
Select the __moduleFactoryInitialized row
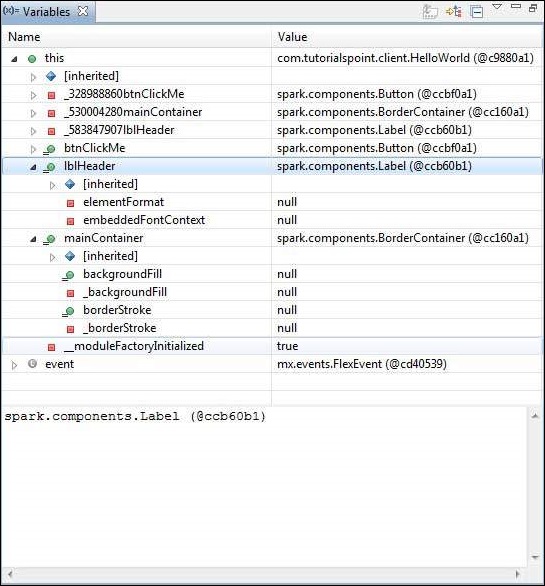[x=272, y=346]
